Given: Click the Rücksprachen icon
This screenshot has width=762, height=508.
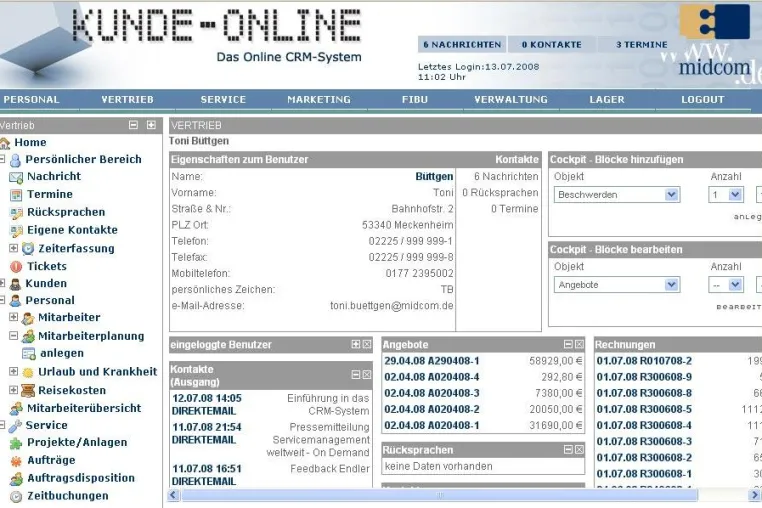Looking at the screenshot, I should pyautogui.click(x=16, y=213).
